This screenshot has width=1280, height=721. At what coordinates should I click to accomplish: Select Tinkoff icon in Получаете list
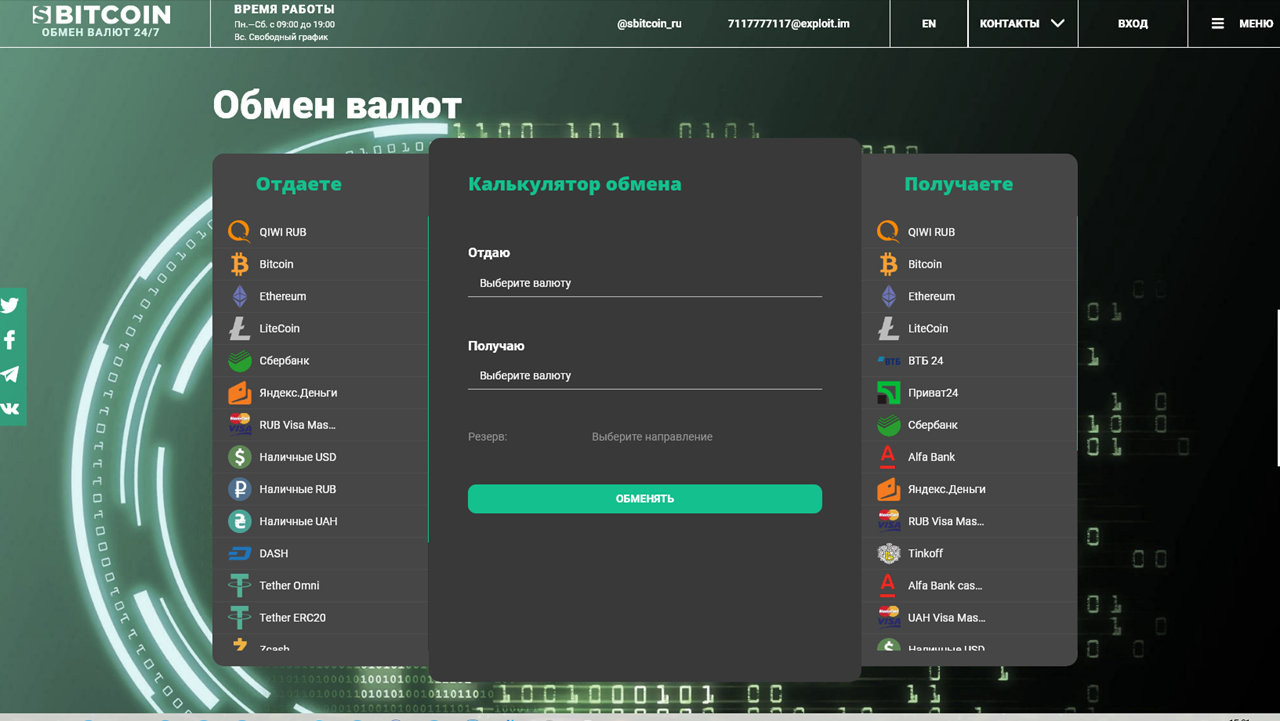(888, 553)
